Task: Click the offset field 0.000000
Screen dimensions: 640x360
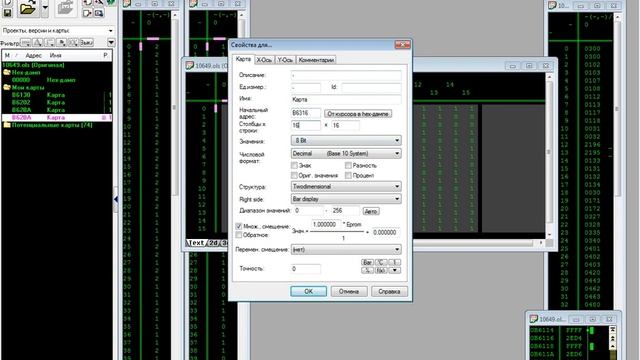Action: [x=386, y=232]
